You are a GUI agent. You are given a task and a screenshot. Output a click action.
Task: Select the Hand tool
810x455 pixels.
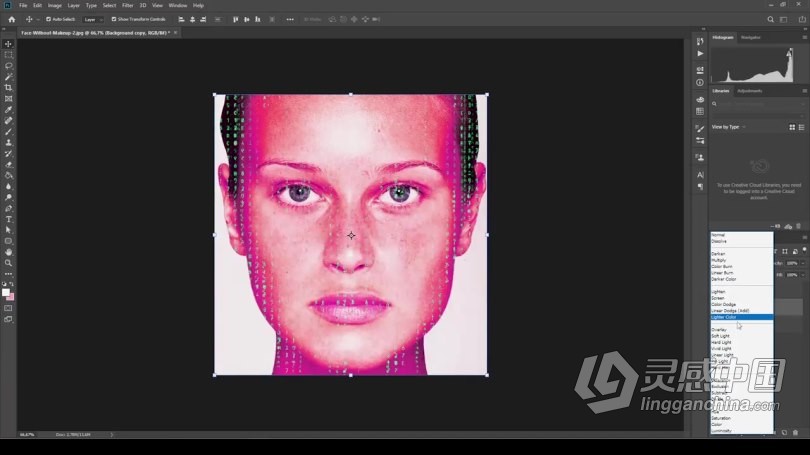click(x=8, y=252)
